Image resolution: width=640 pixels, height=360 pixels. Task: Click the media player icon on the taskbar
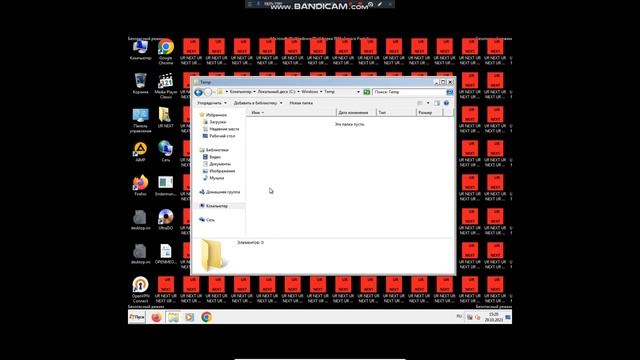pos(189,317)
